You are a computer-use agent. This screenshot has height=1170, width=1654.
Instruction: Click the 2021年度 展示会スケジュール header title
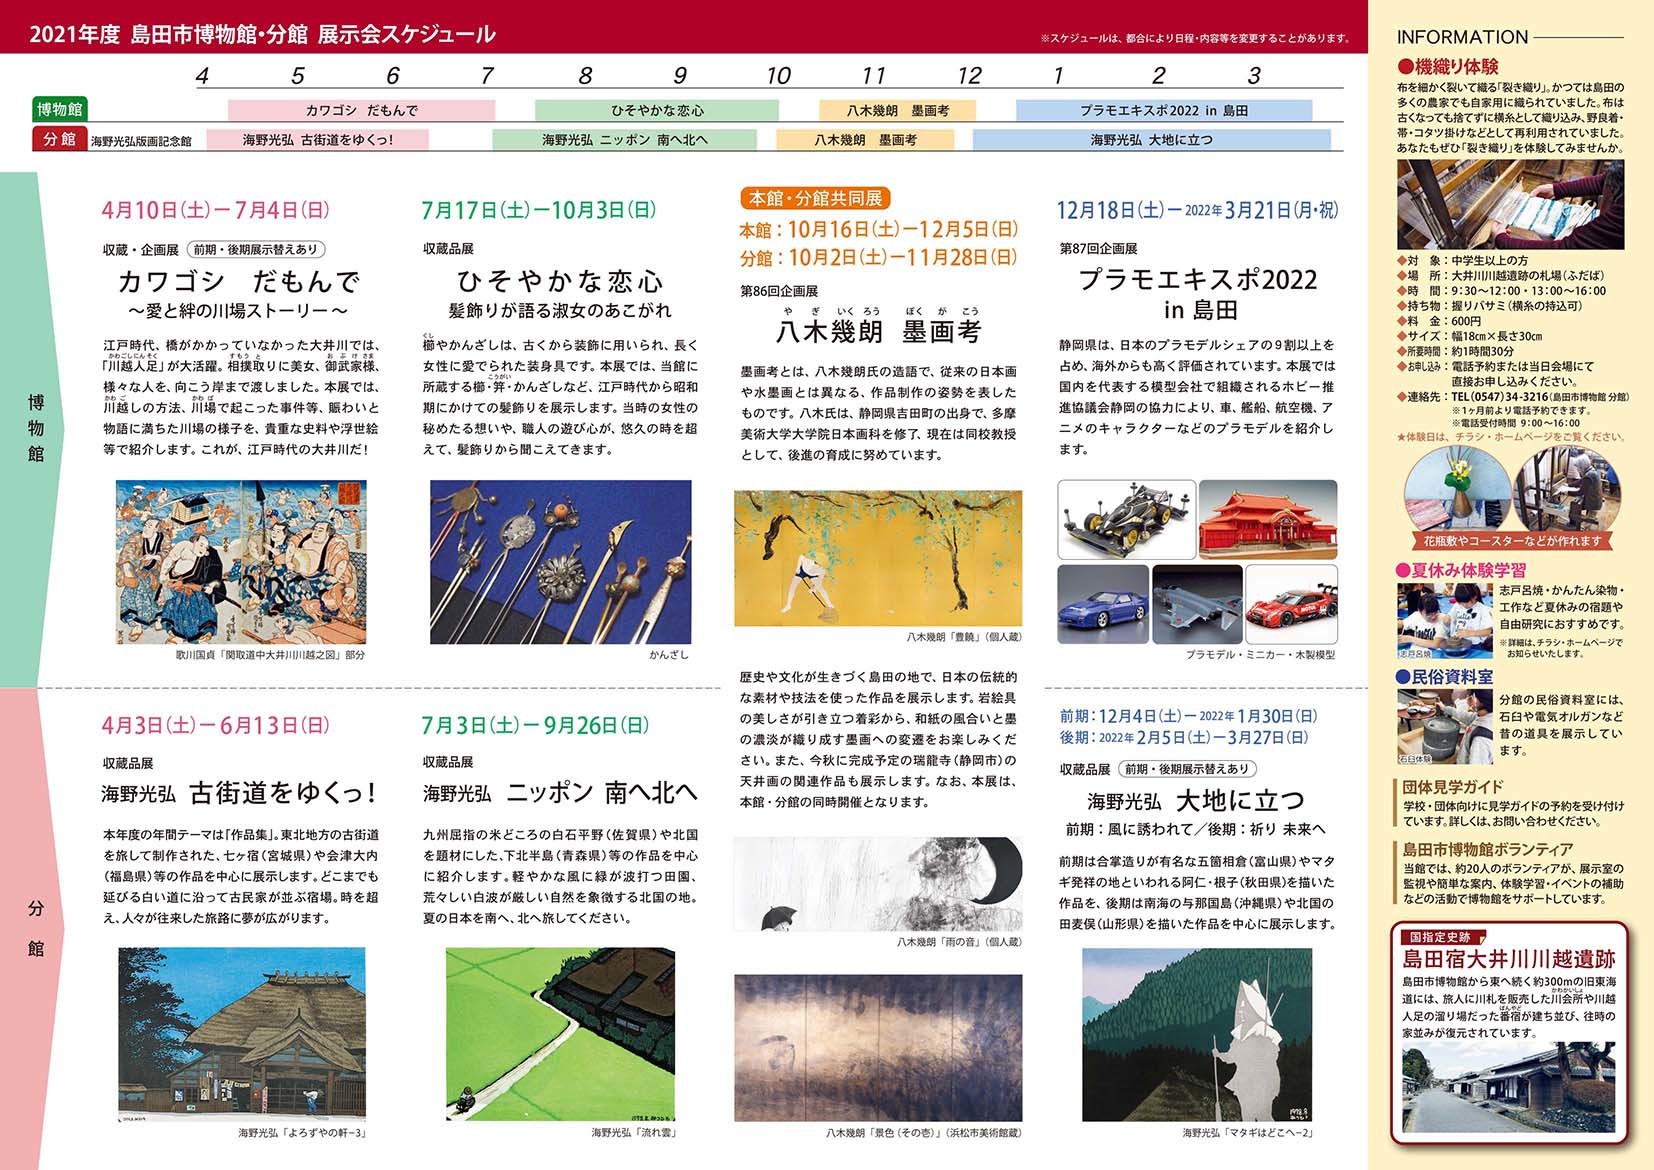(x=262, y=35)
